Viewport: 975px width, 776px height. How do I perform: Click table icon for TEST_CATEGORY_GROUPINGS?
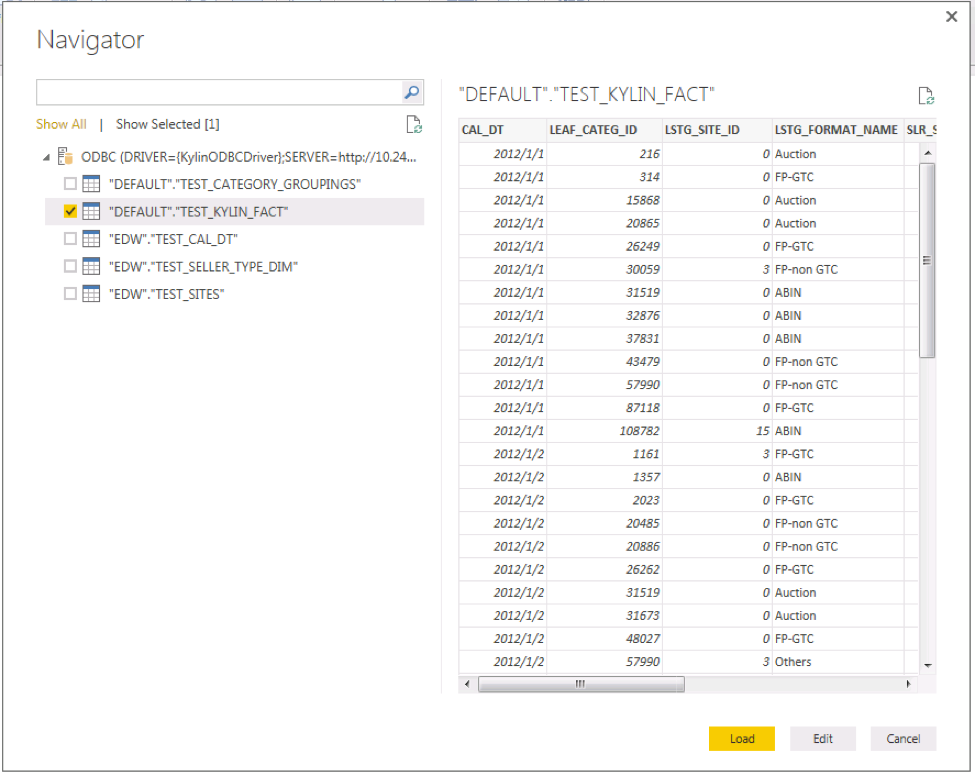coord(92,184)
